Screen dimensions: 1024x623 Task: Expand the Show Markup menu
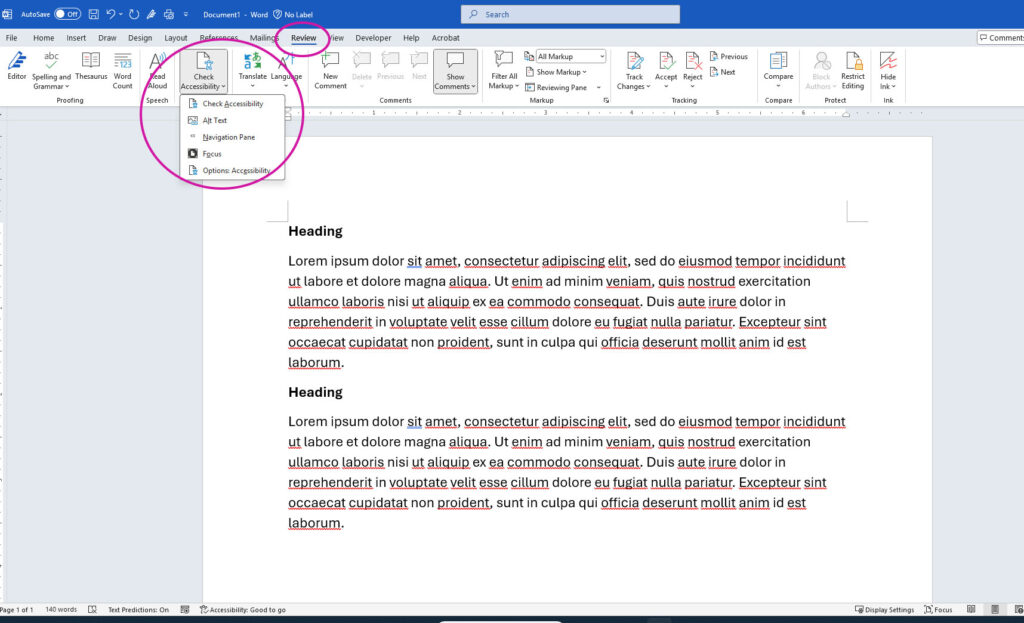point(556,72)
